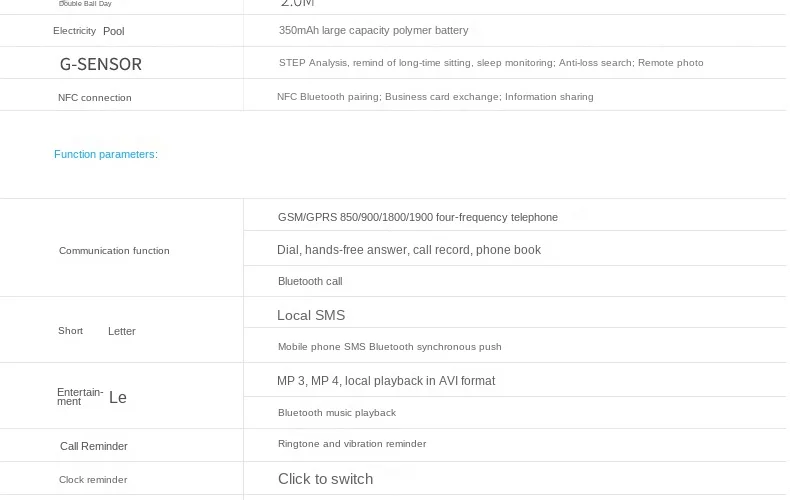Click the "Bluetooth music playback" entry
This screenshot has width=790, height=500.
337,413
